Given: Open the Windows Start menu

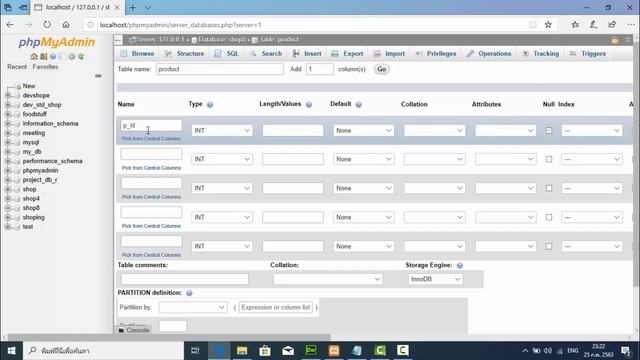Looking at the screenshot, I should (11, 350).
